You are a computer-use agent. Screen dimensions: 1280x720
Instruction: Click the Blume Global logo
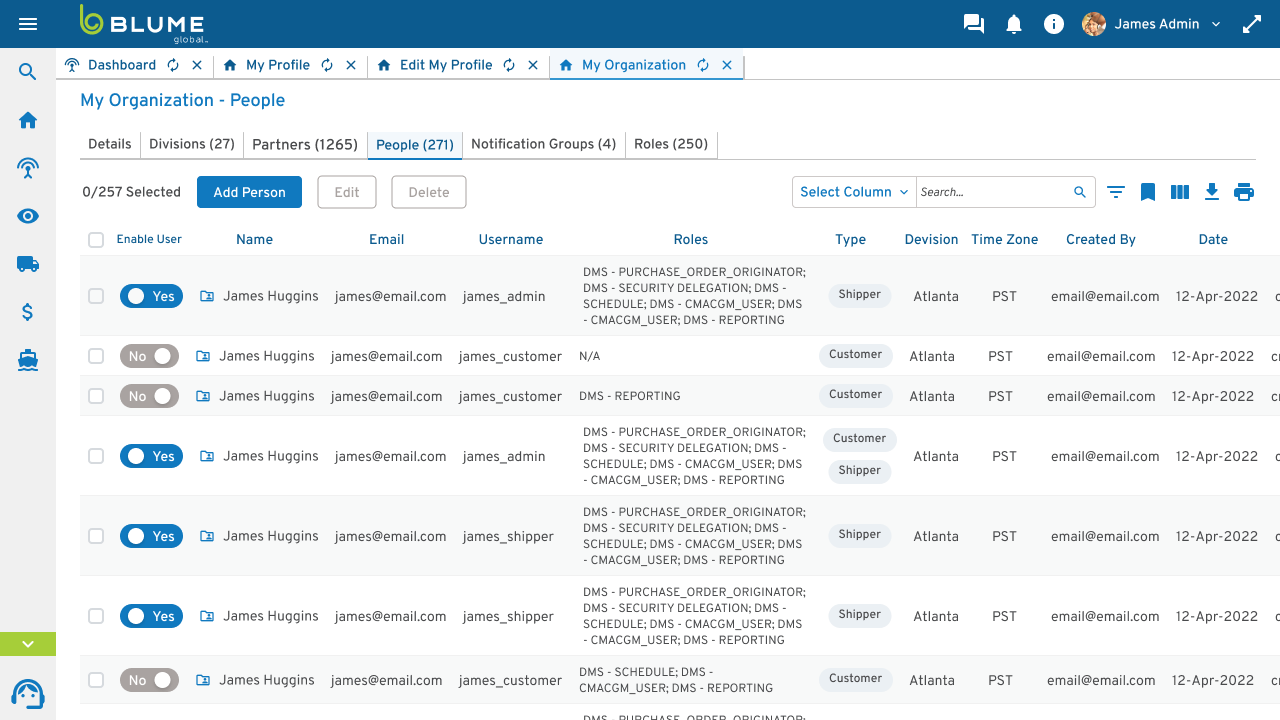tap(143, 24)
